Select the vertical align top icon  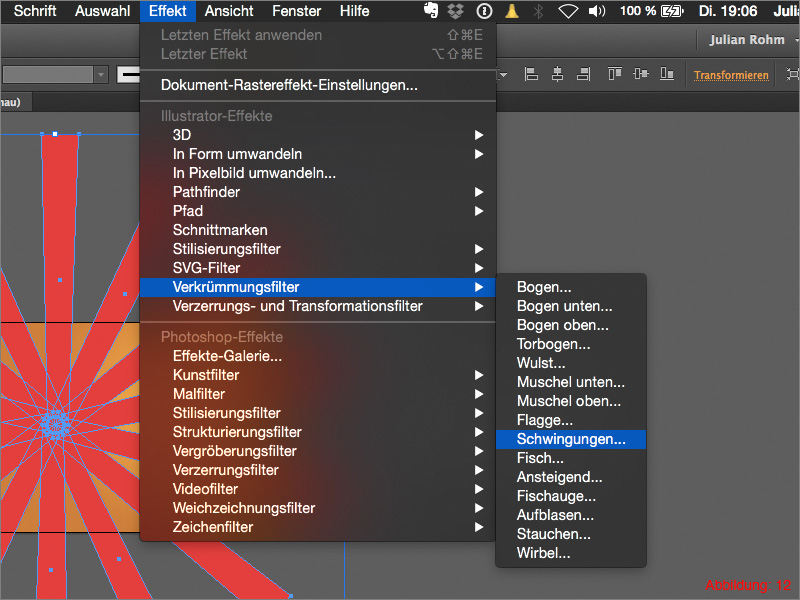coord(616,75)
